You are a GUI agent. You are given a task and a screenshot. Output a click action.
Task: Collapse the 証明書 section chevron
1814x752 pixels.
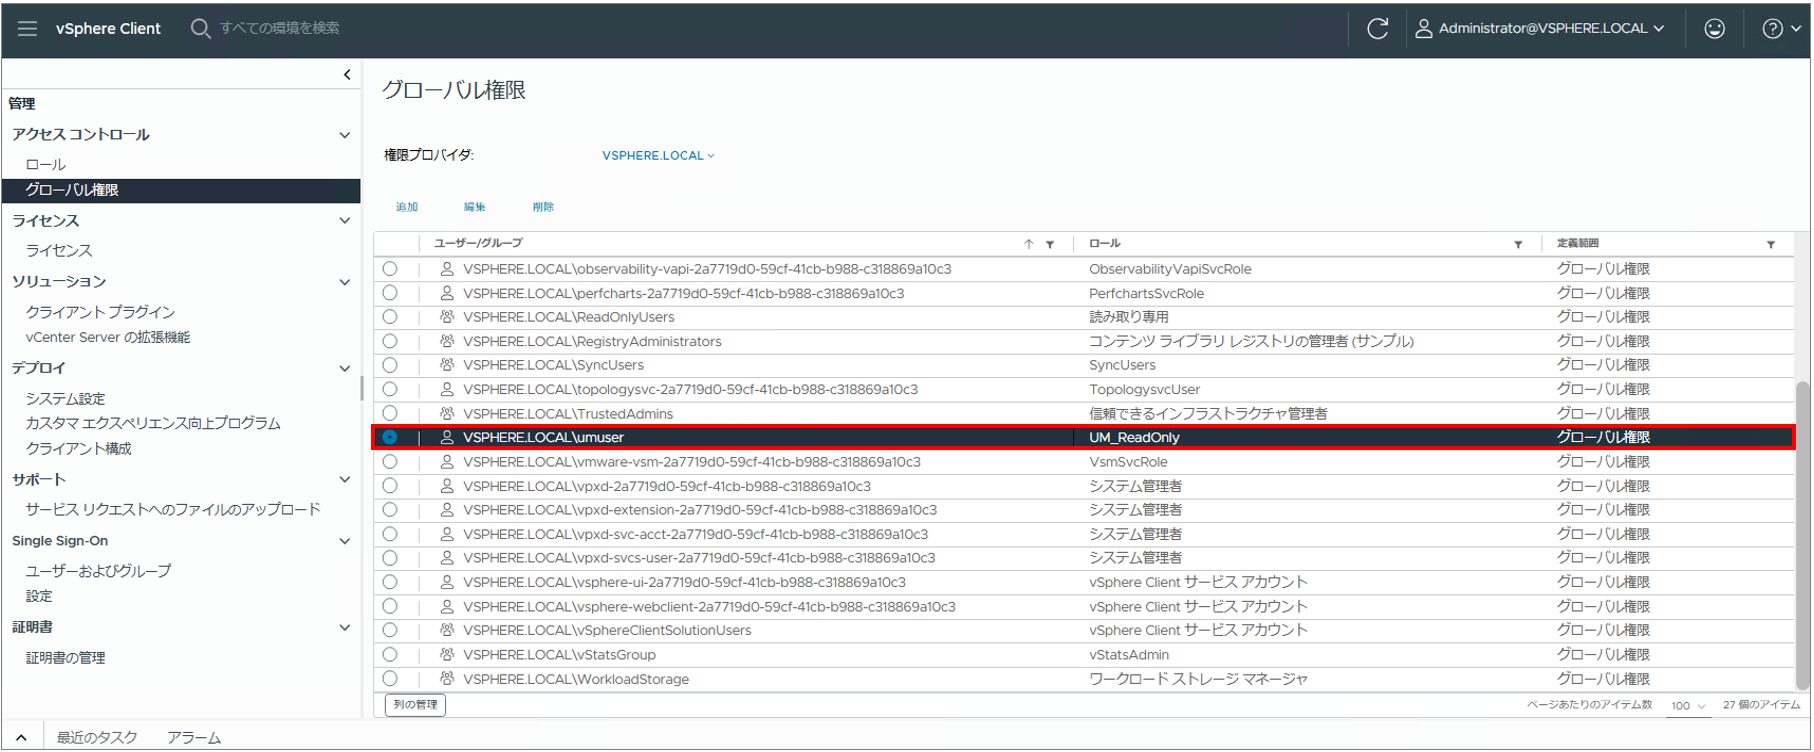point(345,628)
